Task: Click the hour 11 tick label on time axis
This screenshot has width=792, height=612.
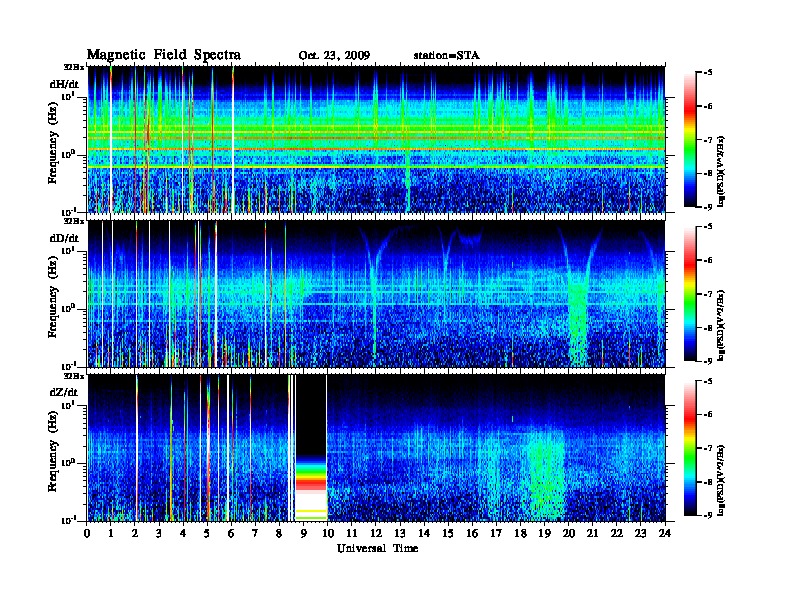Action: click(352, 533)
